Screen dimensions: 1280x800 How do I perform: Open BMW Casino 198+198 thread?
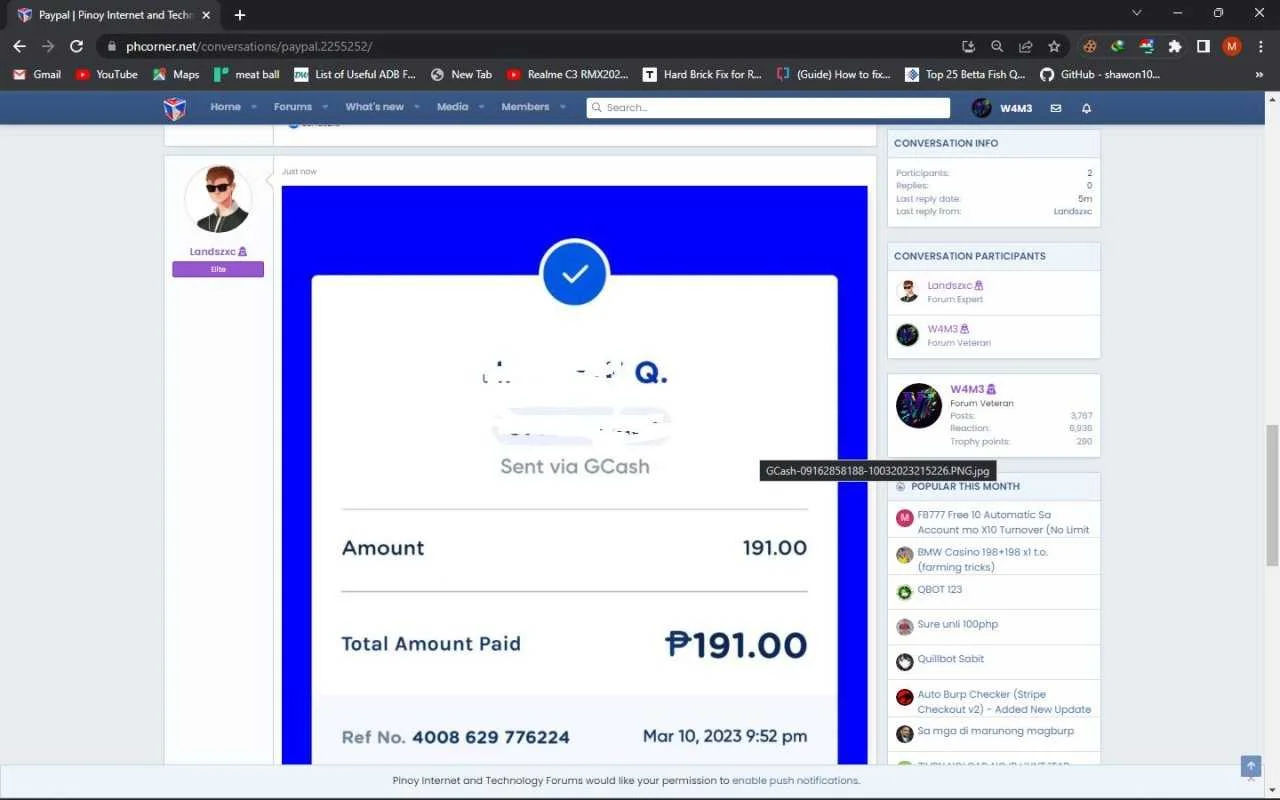982,559
